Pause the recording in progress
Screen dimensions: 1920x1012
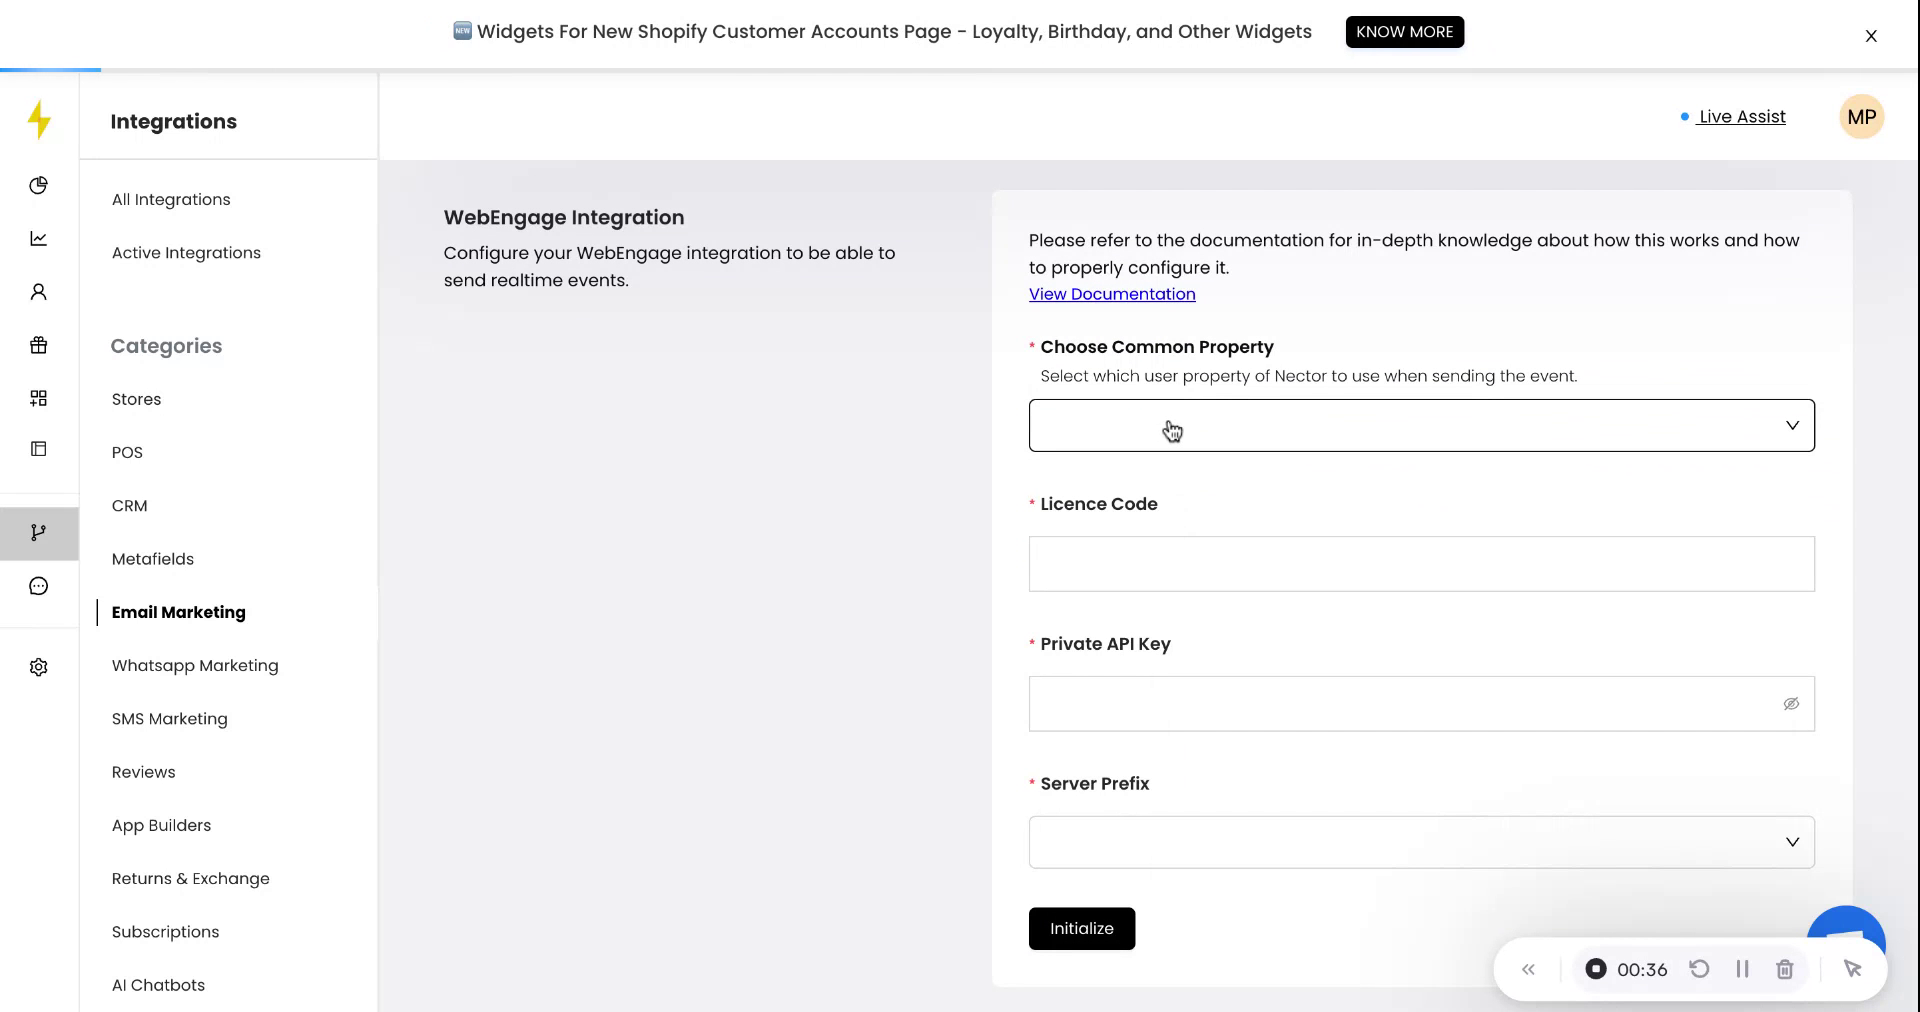point(1743,969)
